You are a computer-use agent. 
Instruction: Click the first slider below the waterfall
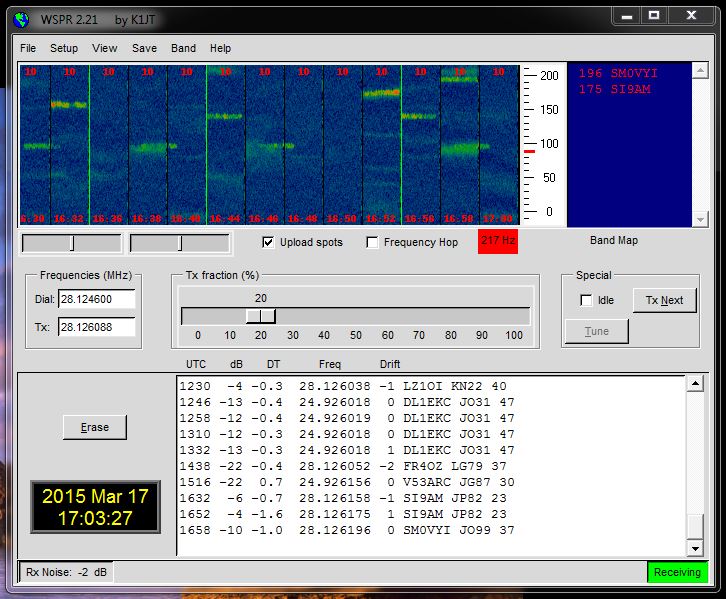pos(71,243)
